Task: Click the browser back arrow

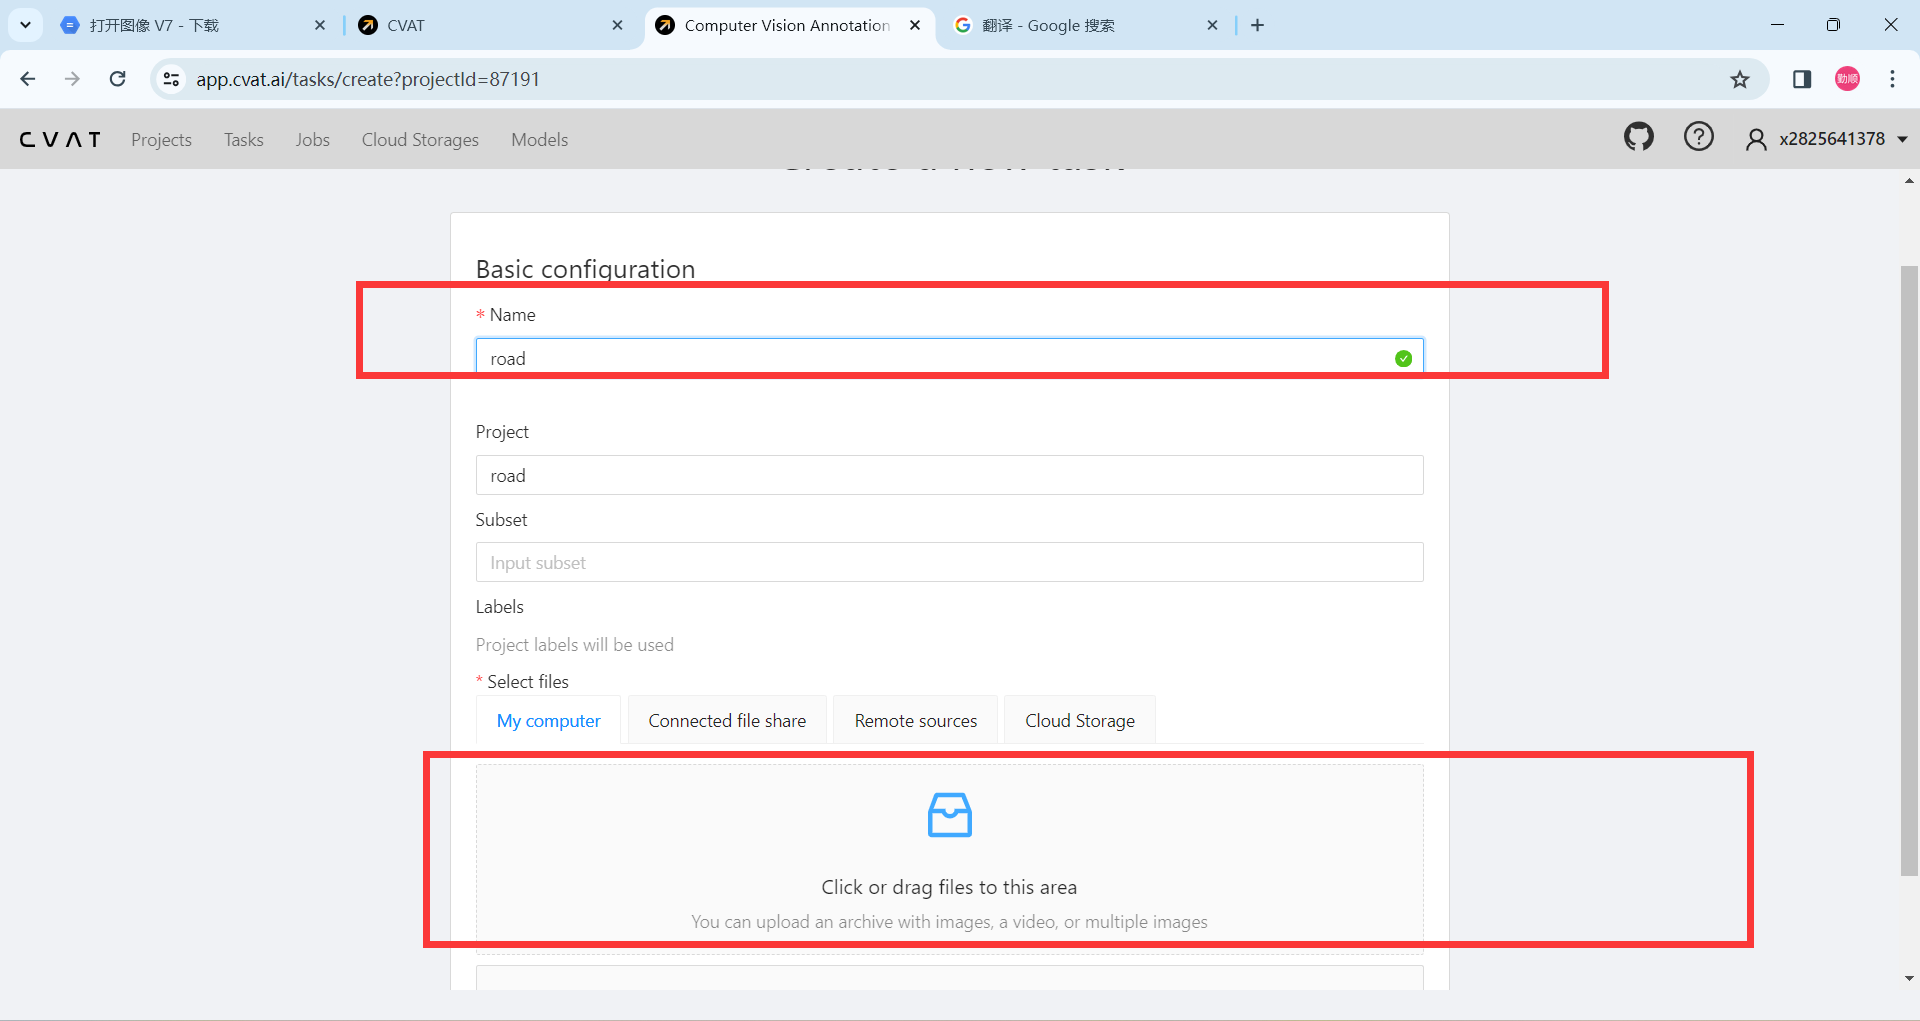Action: 28,79
